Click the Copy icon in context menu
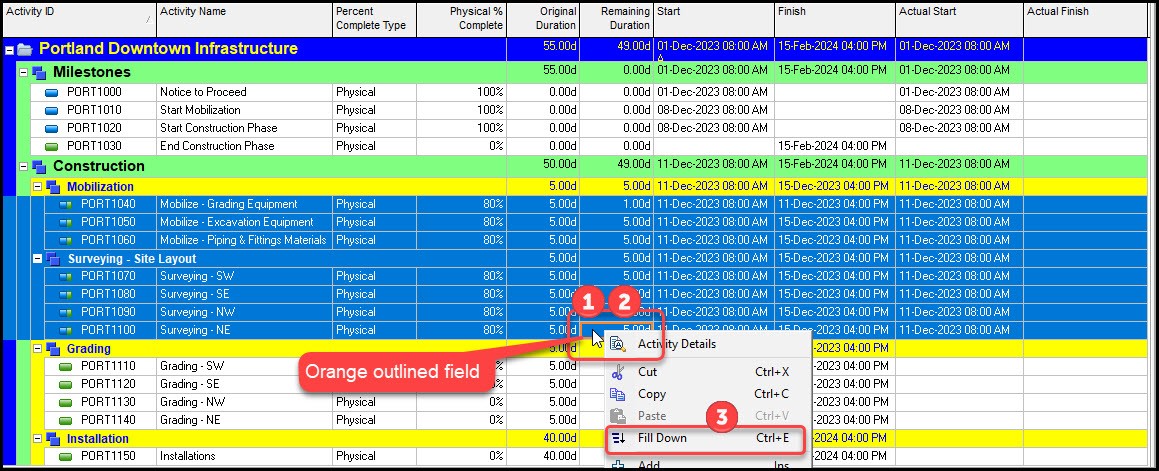Viewport: 1159px width, 471px height. point(618,394)
